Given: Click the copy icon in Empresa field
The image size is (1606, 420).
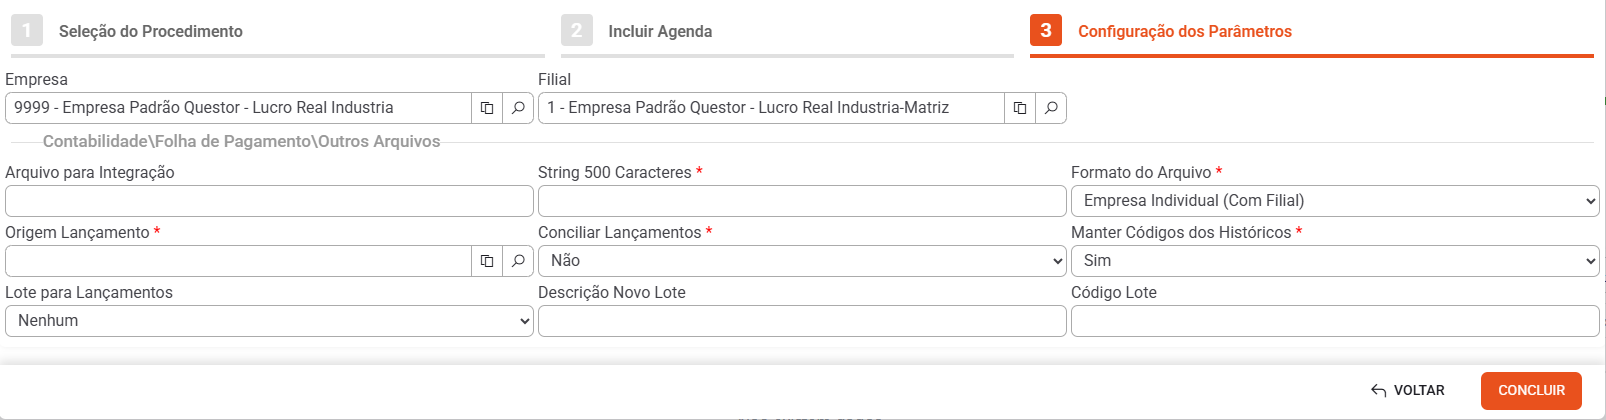Looking at the screenshot, I should [x=487, y=108].
